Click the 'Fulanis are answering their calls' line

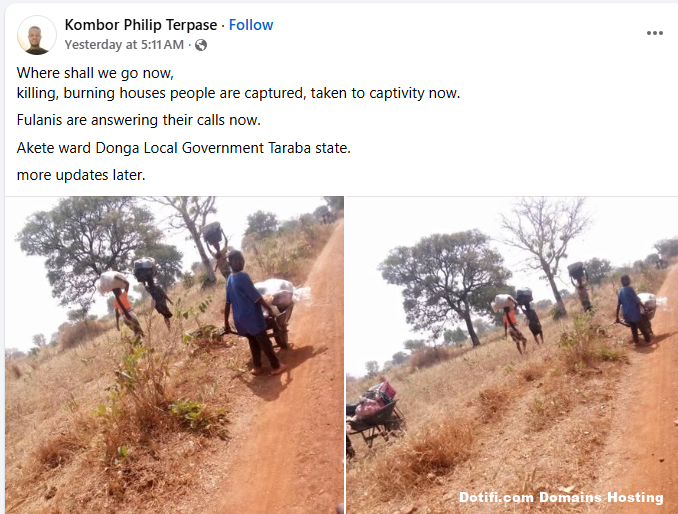pos(139,120)
